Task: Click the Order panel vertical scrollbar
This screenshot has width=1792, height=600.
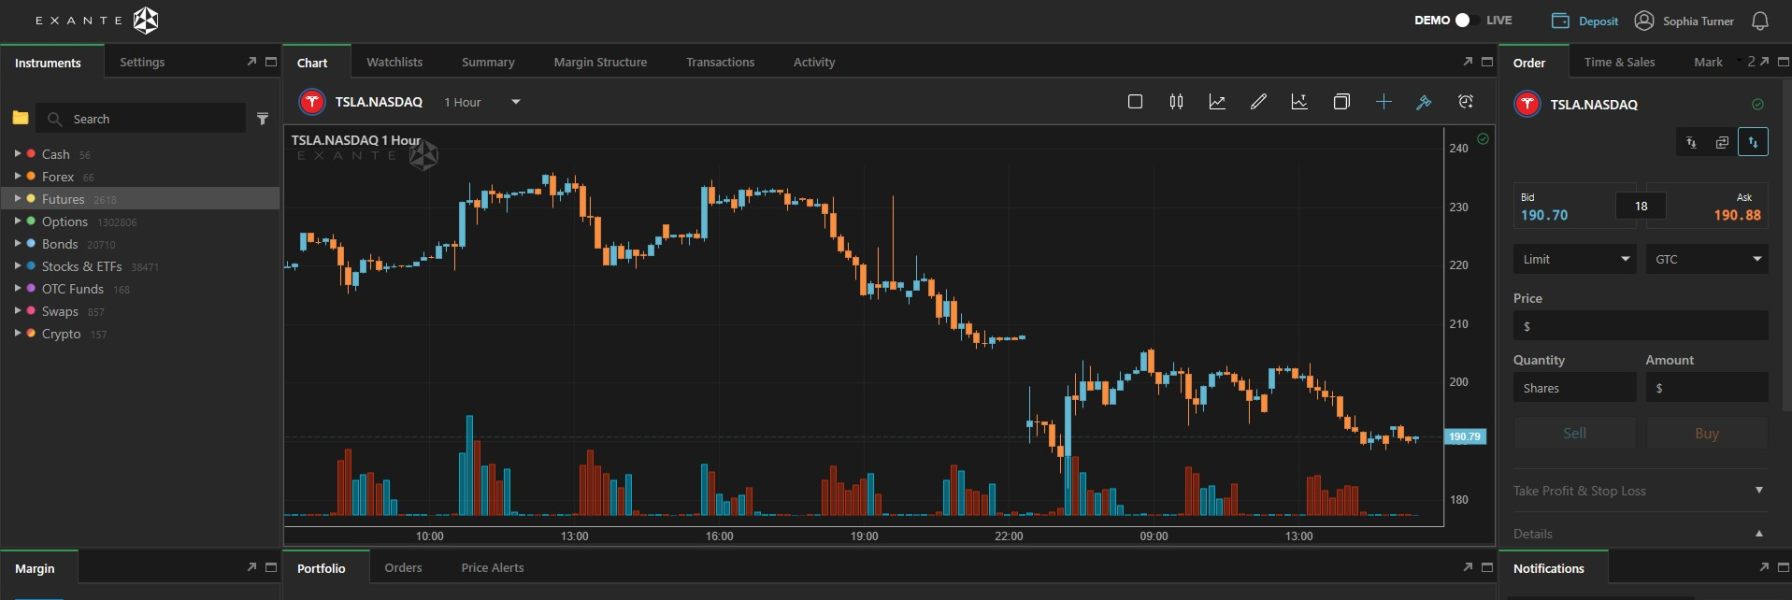Action: (x=1787, y=245)
